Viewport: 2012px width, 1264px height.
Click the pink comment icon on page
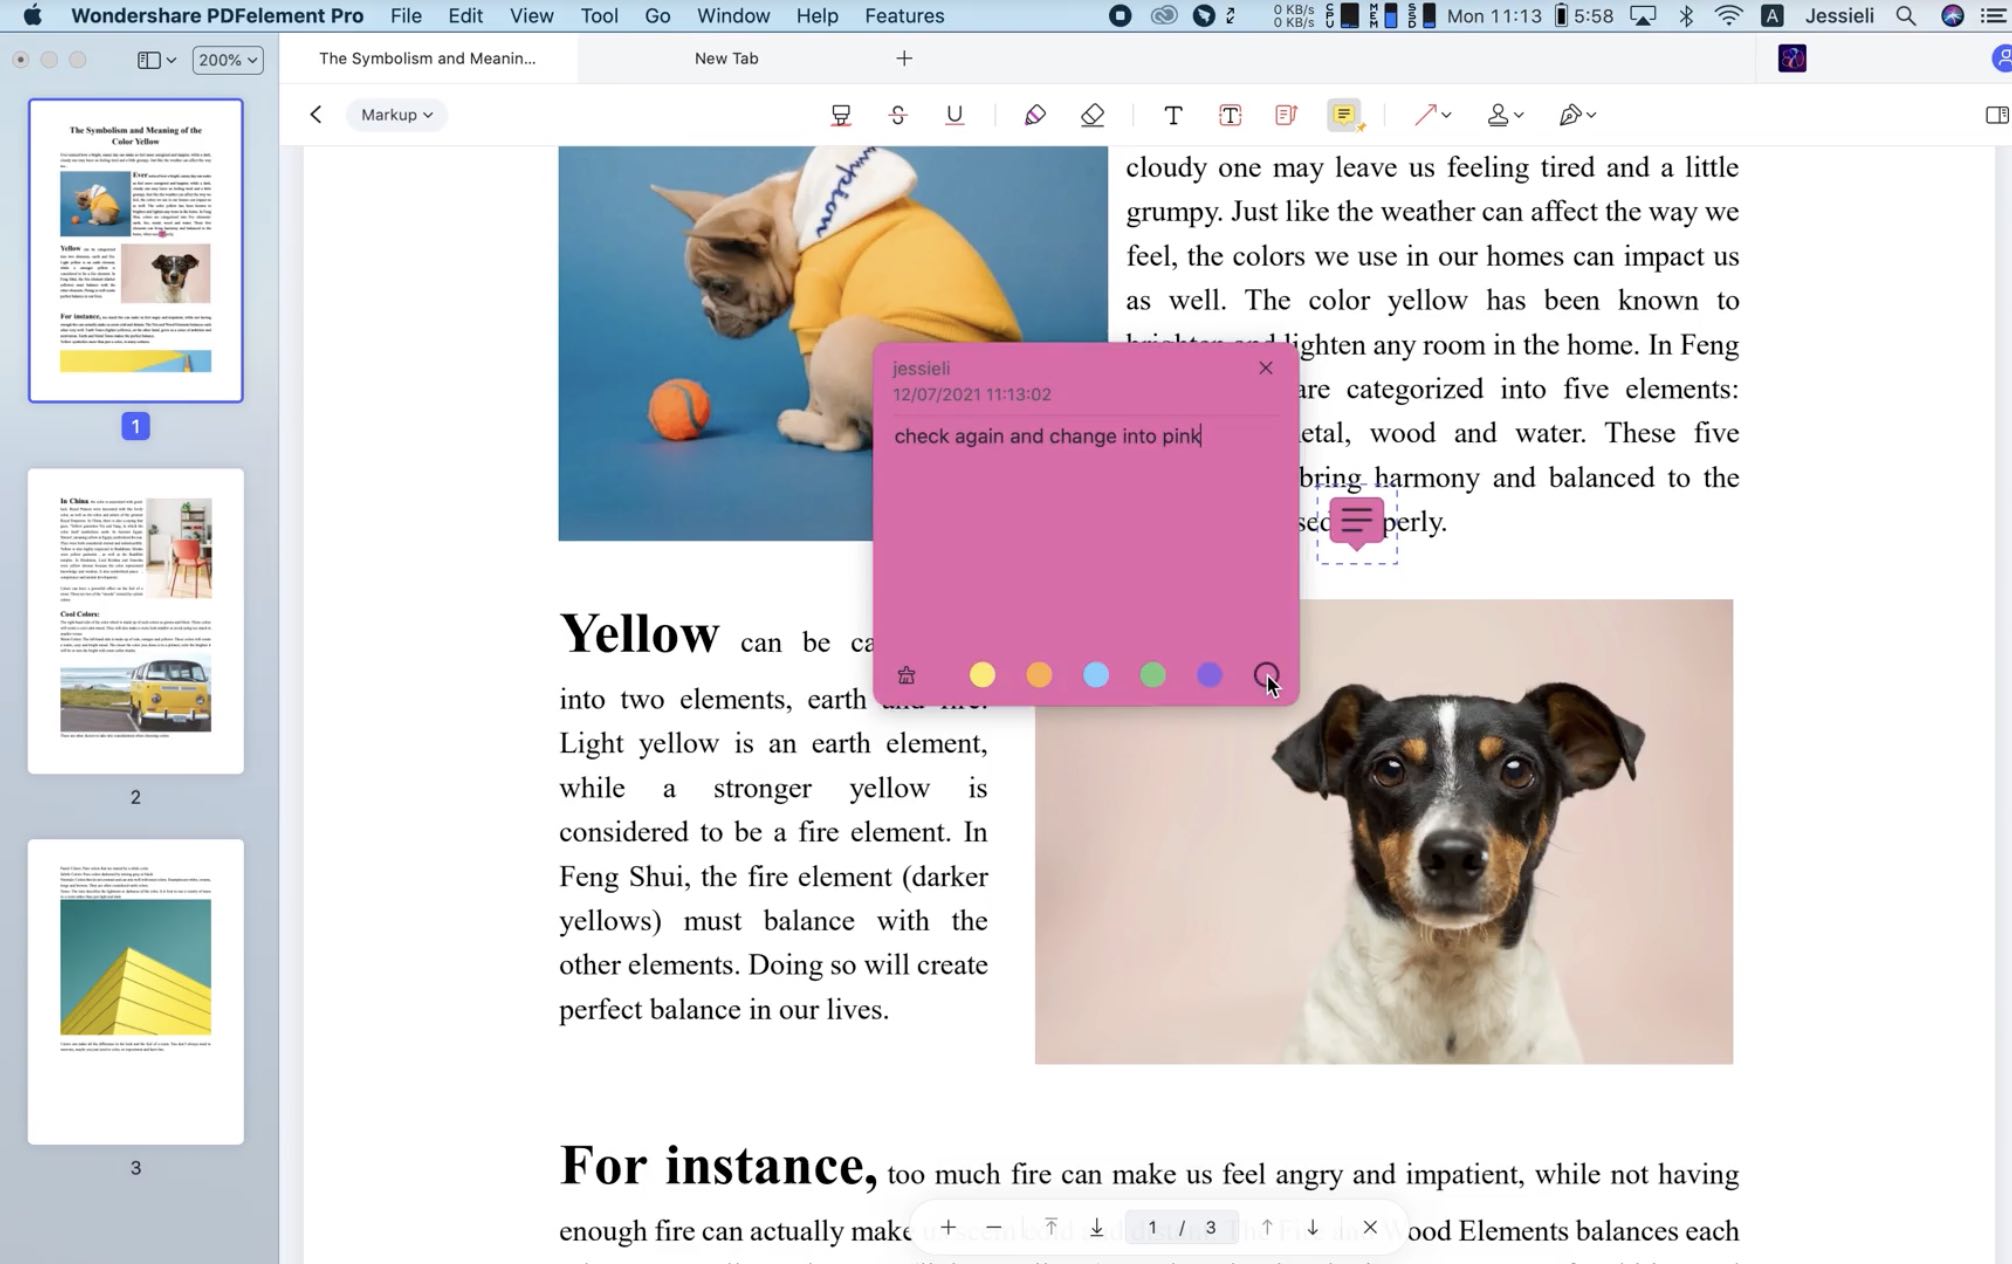point(1356,521)
